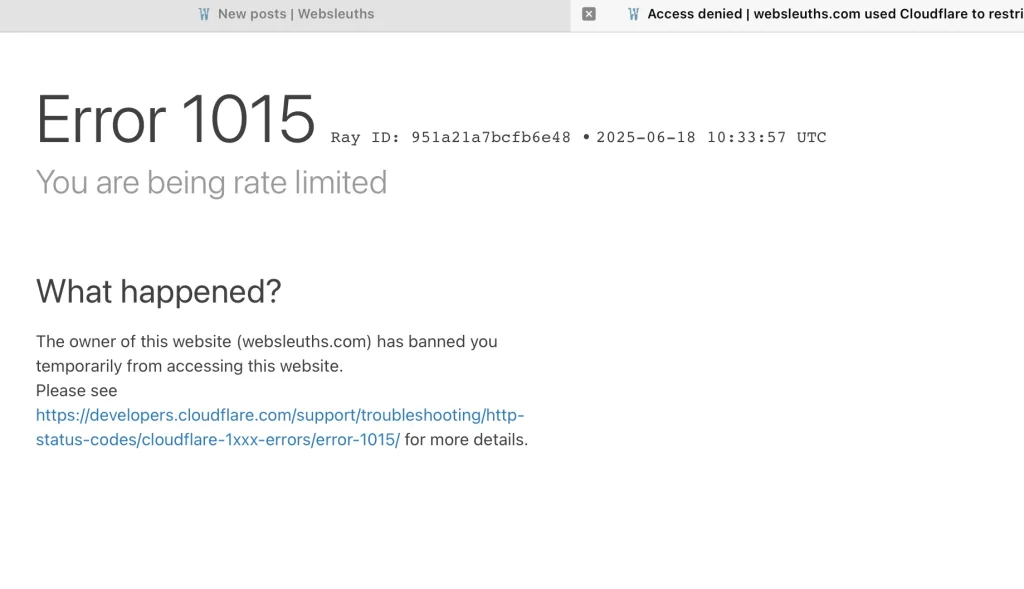The height and width of the screenshot is (589, 1024).
Task: Click the Please see text
Action: pos(76,391)
